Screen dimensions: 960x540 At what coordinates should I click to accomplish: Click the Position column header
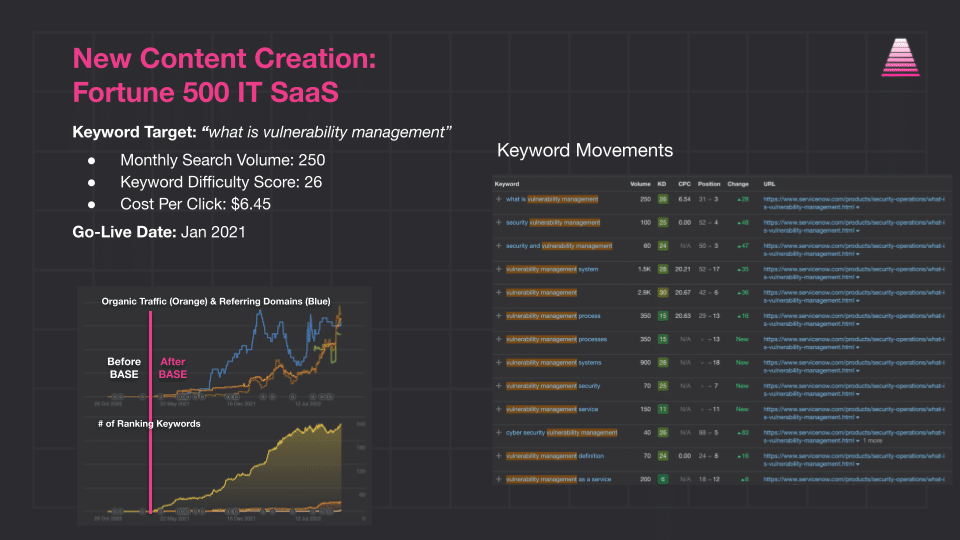click(x=708, y=184)
